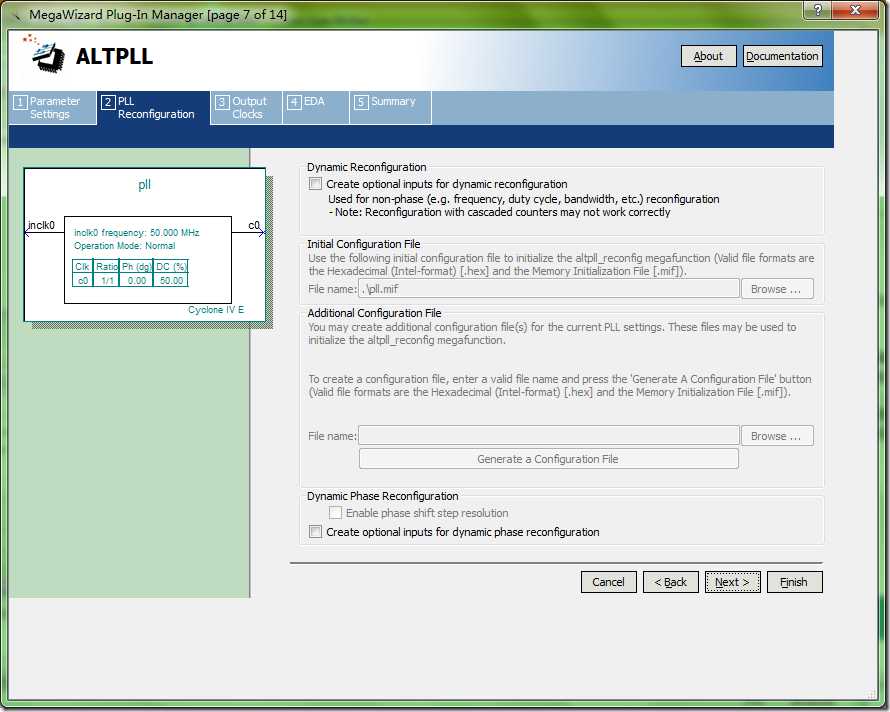The height and width of the screenshot is (712, 890).
Task: Open the Parameter Settings tab
Action: 53,107
